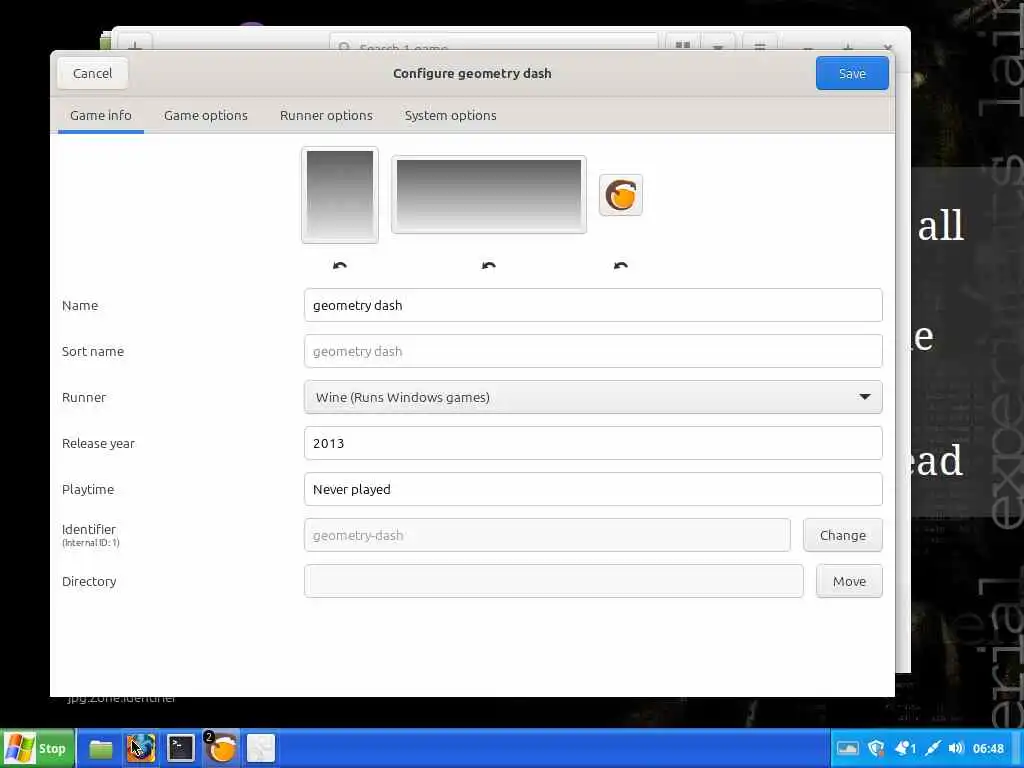
Task: Open the Stop start menu button
Action: (x=38, y=748)
